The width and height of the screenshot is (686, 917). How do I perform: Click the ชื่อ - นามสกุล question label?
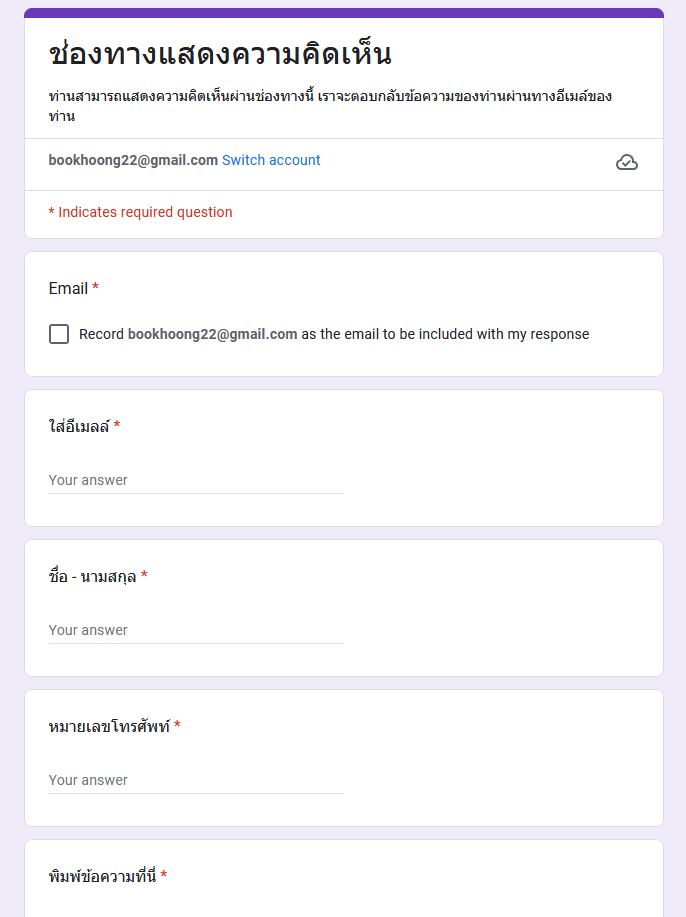[x=92, y=576]
